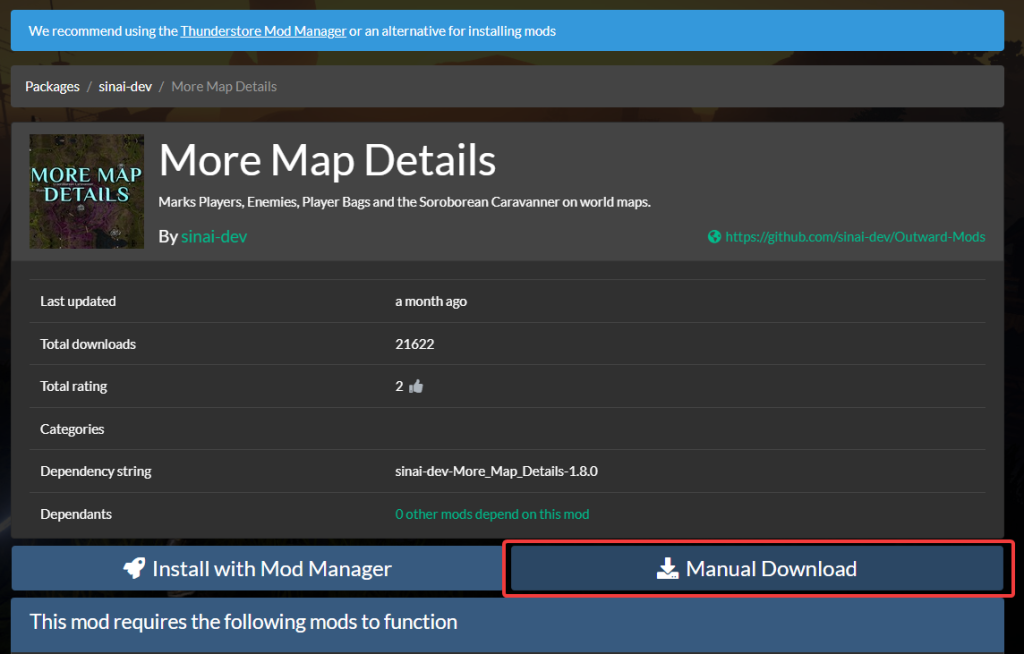Click the Last updated label
The width and height of the screenshot is (1024, 654).
pos(78,301)
